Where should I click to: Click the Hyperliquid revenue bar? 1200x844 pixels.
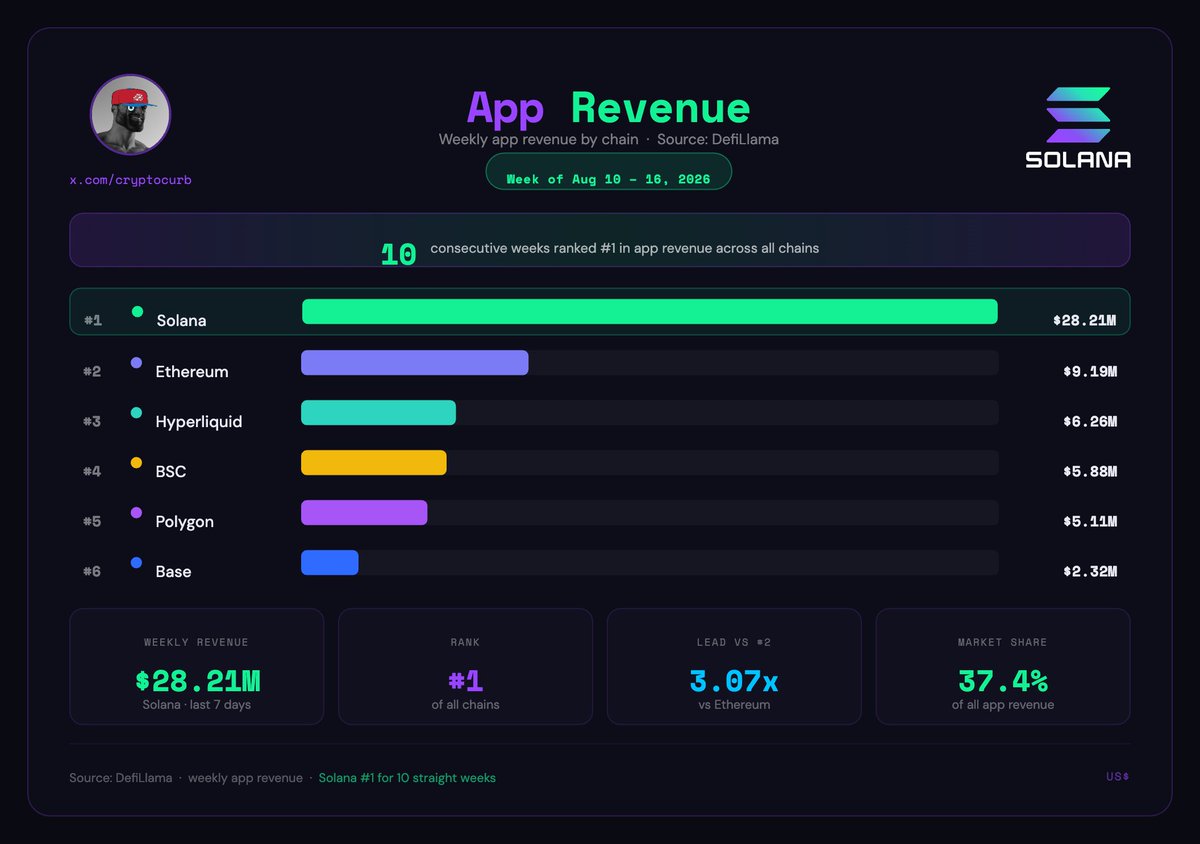pos(378,412)
